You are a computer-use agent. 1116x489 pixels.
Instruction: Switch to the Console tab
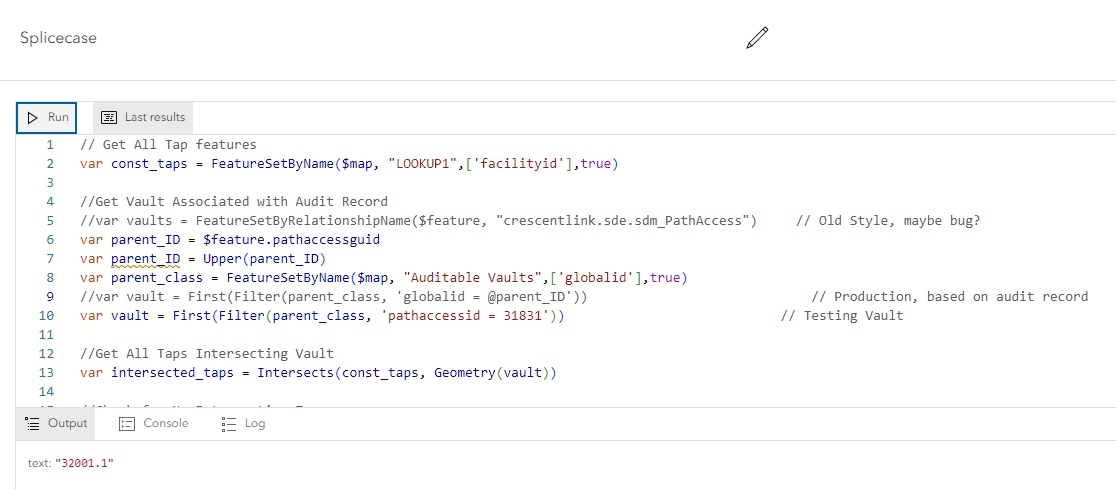pyautogui.click(x=154, y=424)
